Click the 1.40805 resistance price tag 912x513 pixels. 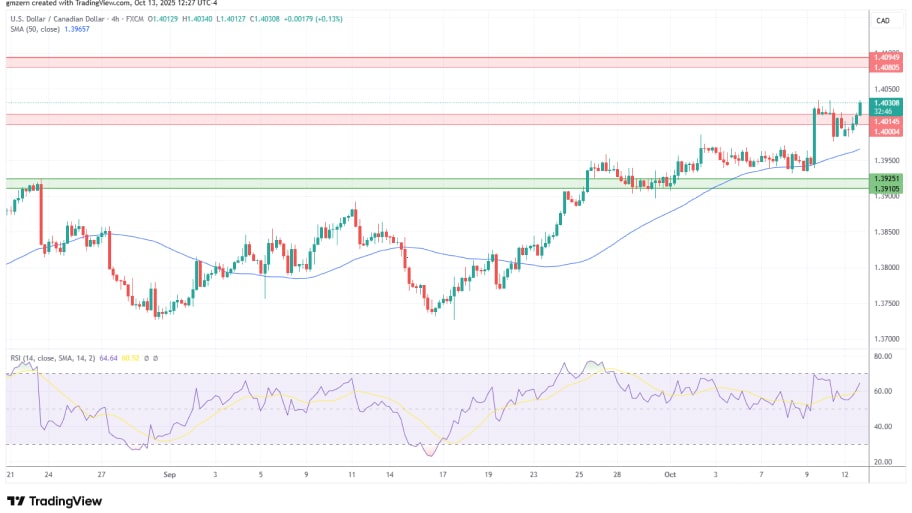pos(885,67)
